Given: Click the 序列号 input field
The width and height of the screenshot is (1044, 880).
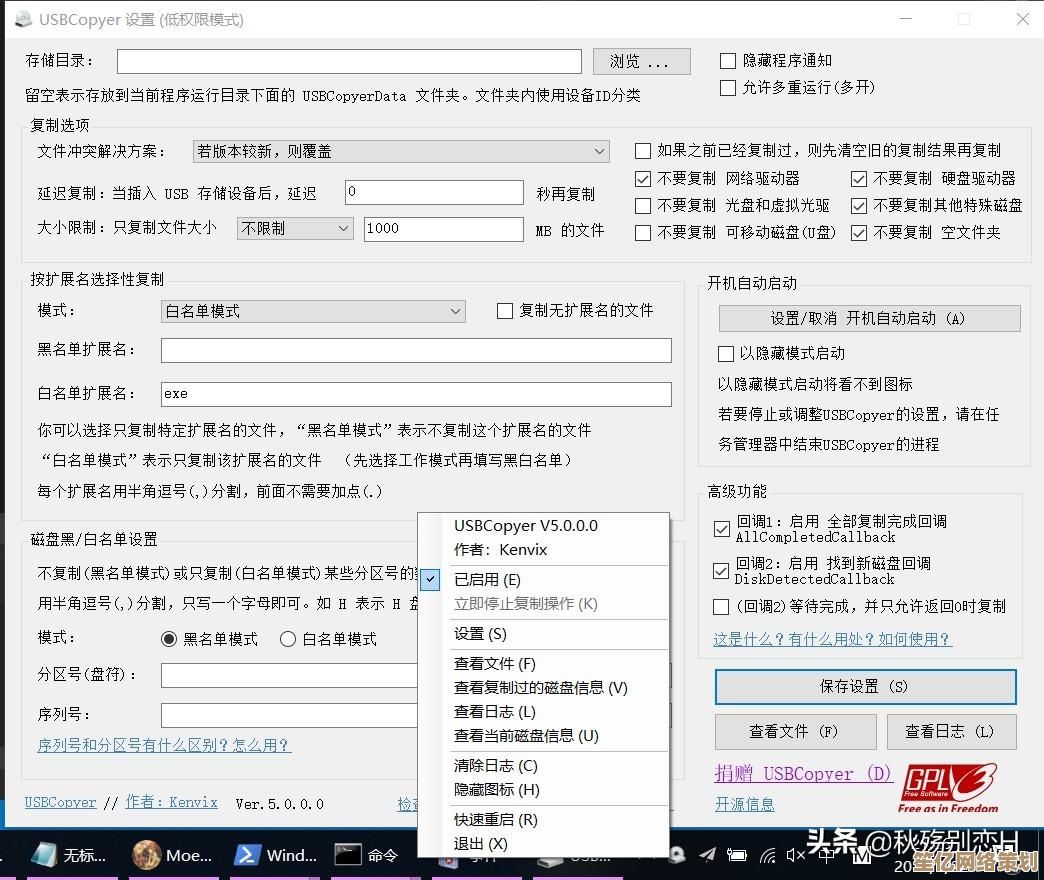Looking at the screenshot, I should click(289, 715).
